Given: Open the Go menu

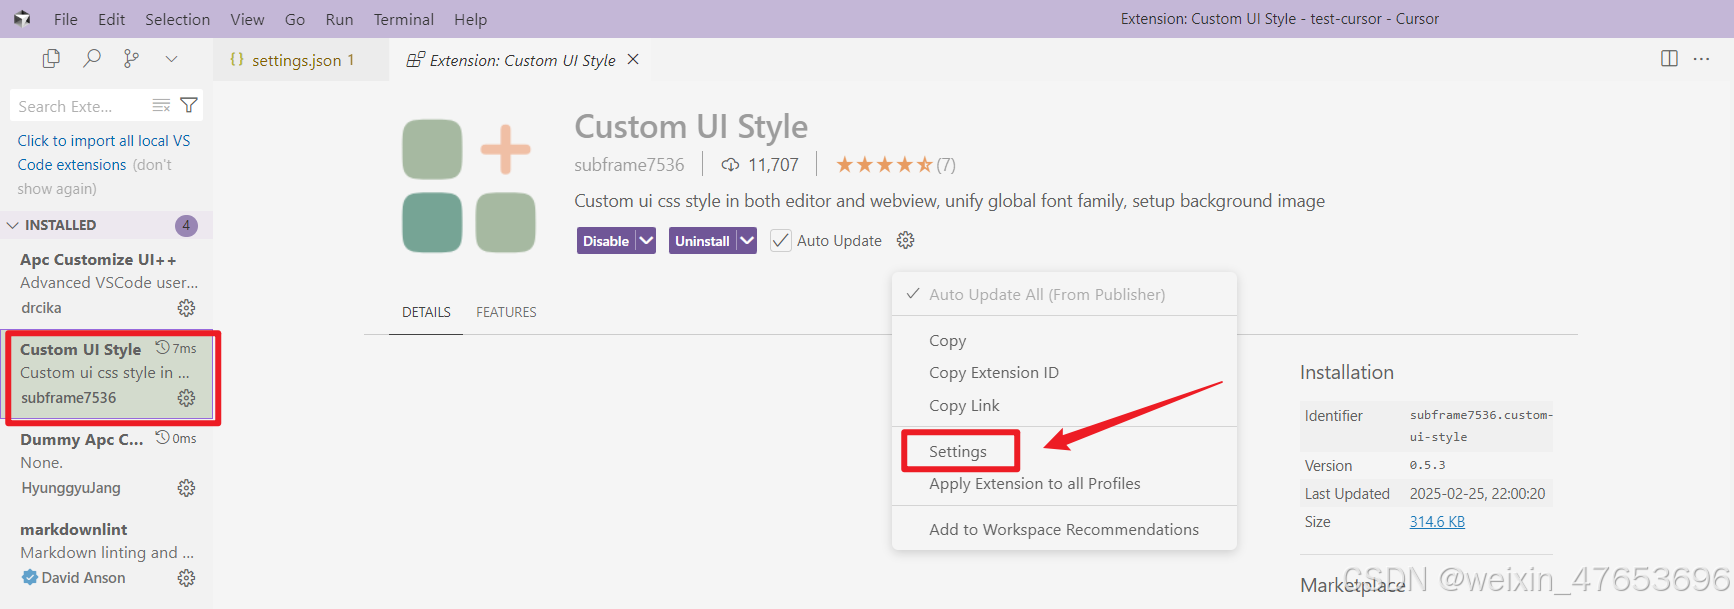Looking at the screenshot, I should (x=295, y=19).
